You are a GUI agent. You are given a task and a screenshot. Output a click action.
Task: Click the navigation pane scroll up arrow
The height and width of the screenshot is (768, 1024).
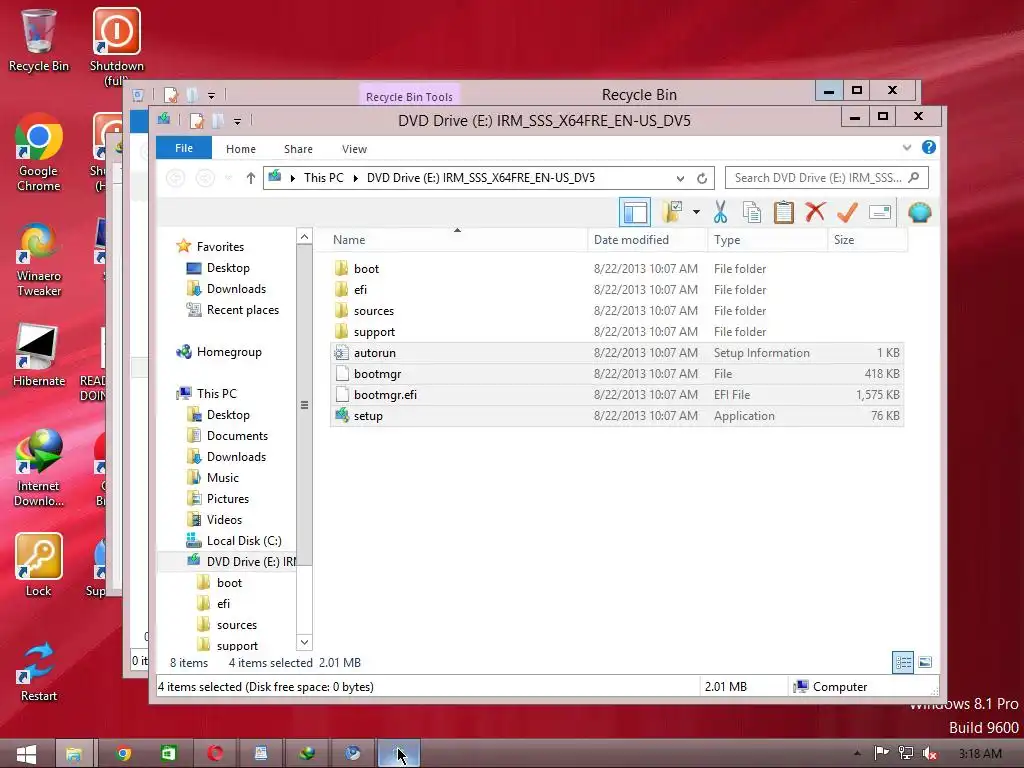click(304, 236)
